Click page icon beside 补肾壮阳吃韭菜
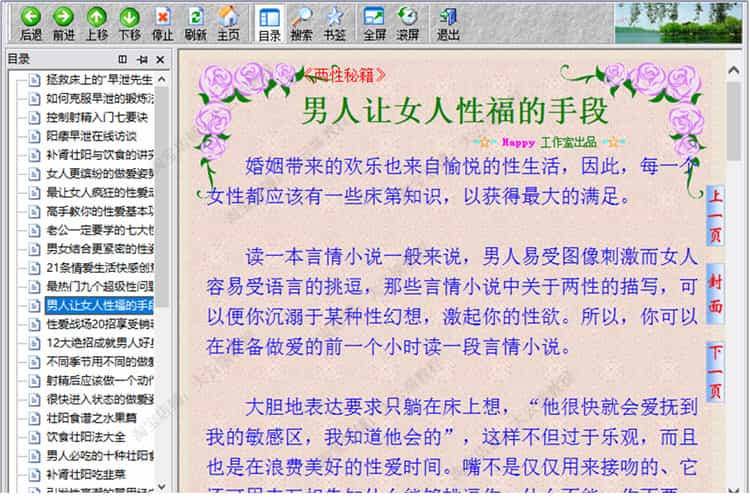750x500 pixels. (34, 475)
